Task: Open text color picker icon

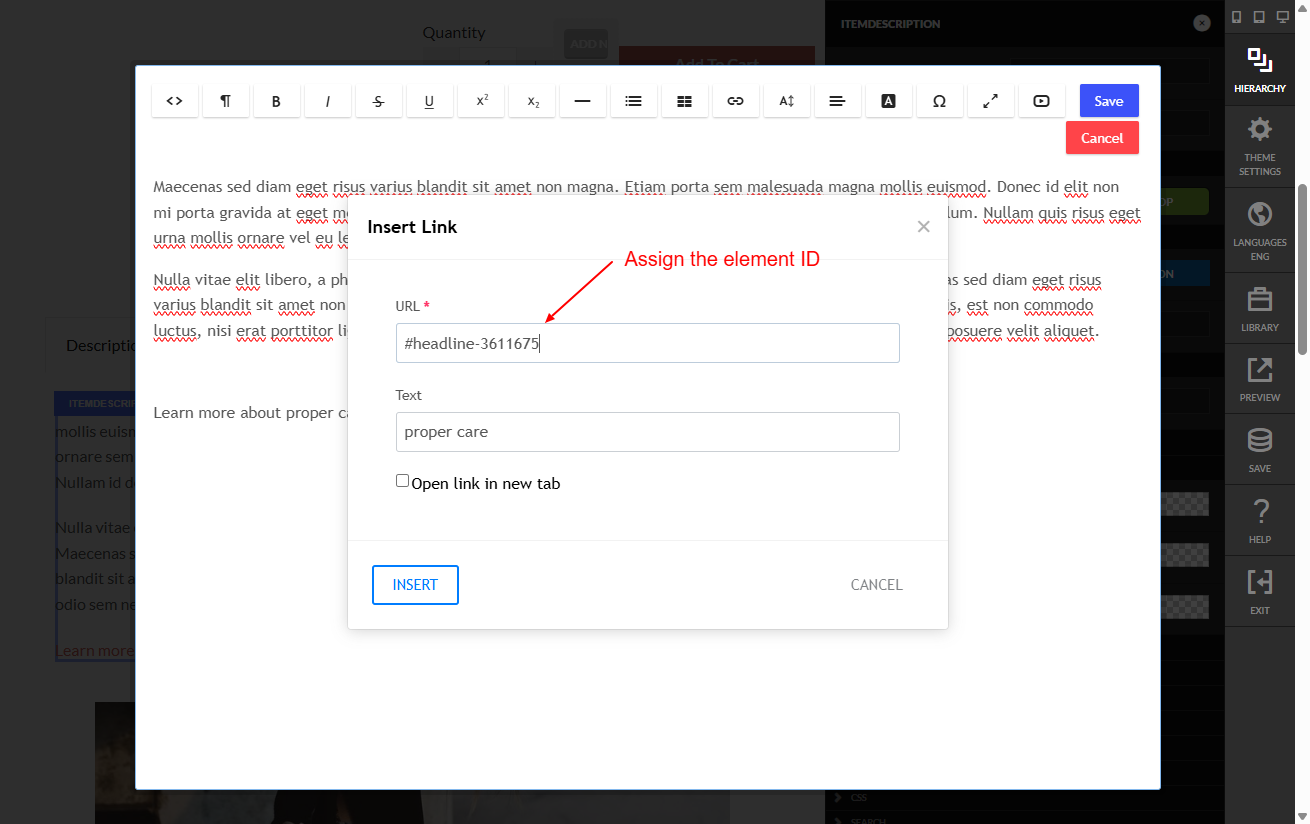Action: tap(889, 101)
